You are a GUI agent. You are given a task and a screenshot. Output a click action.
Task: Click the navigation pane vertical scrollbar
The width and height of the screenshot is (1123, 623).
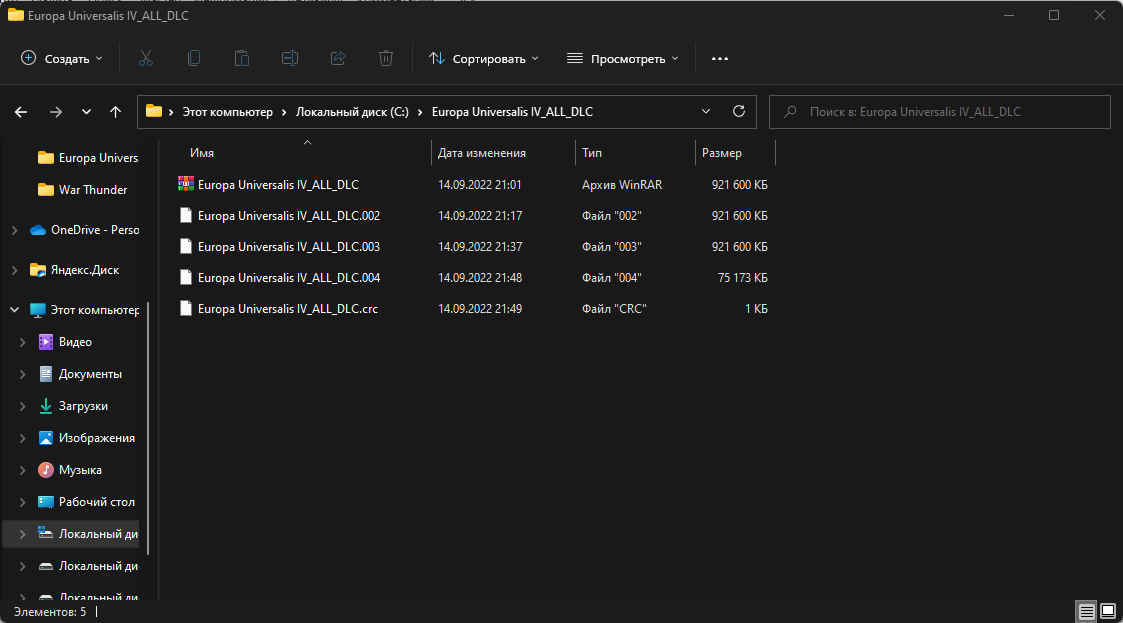tap(148, 428)
